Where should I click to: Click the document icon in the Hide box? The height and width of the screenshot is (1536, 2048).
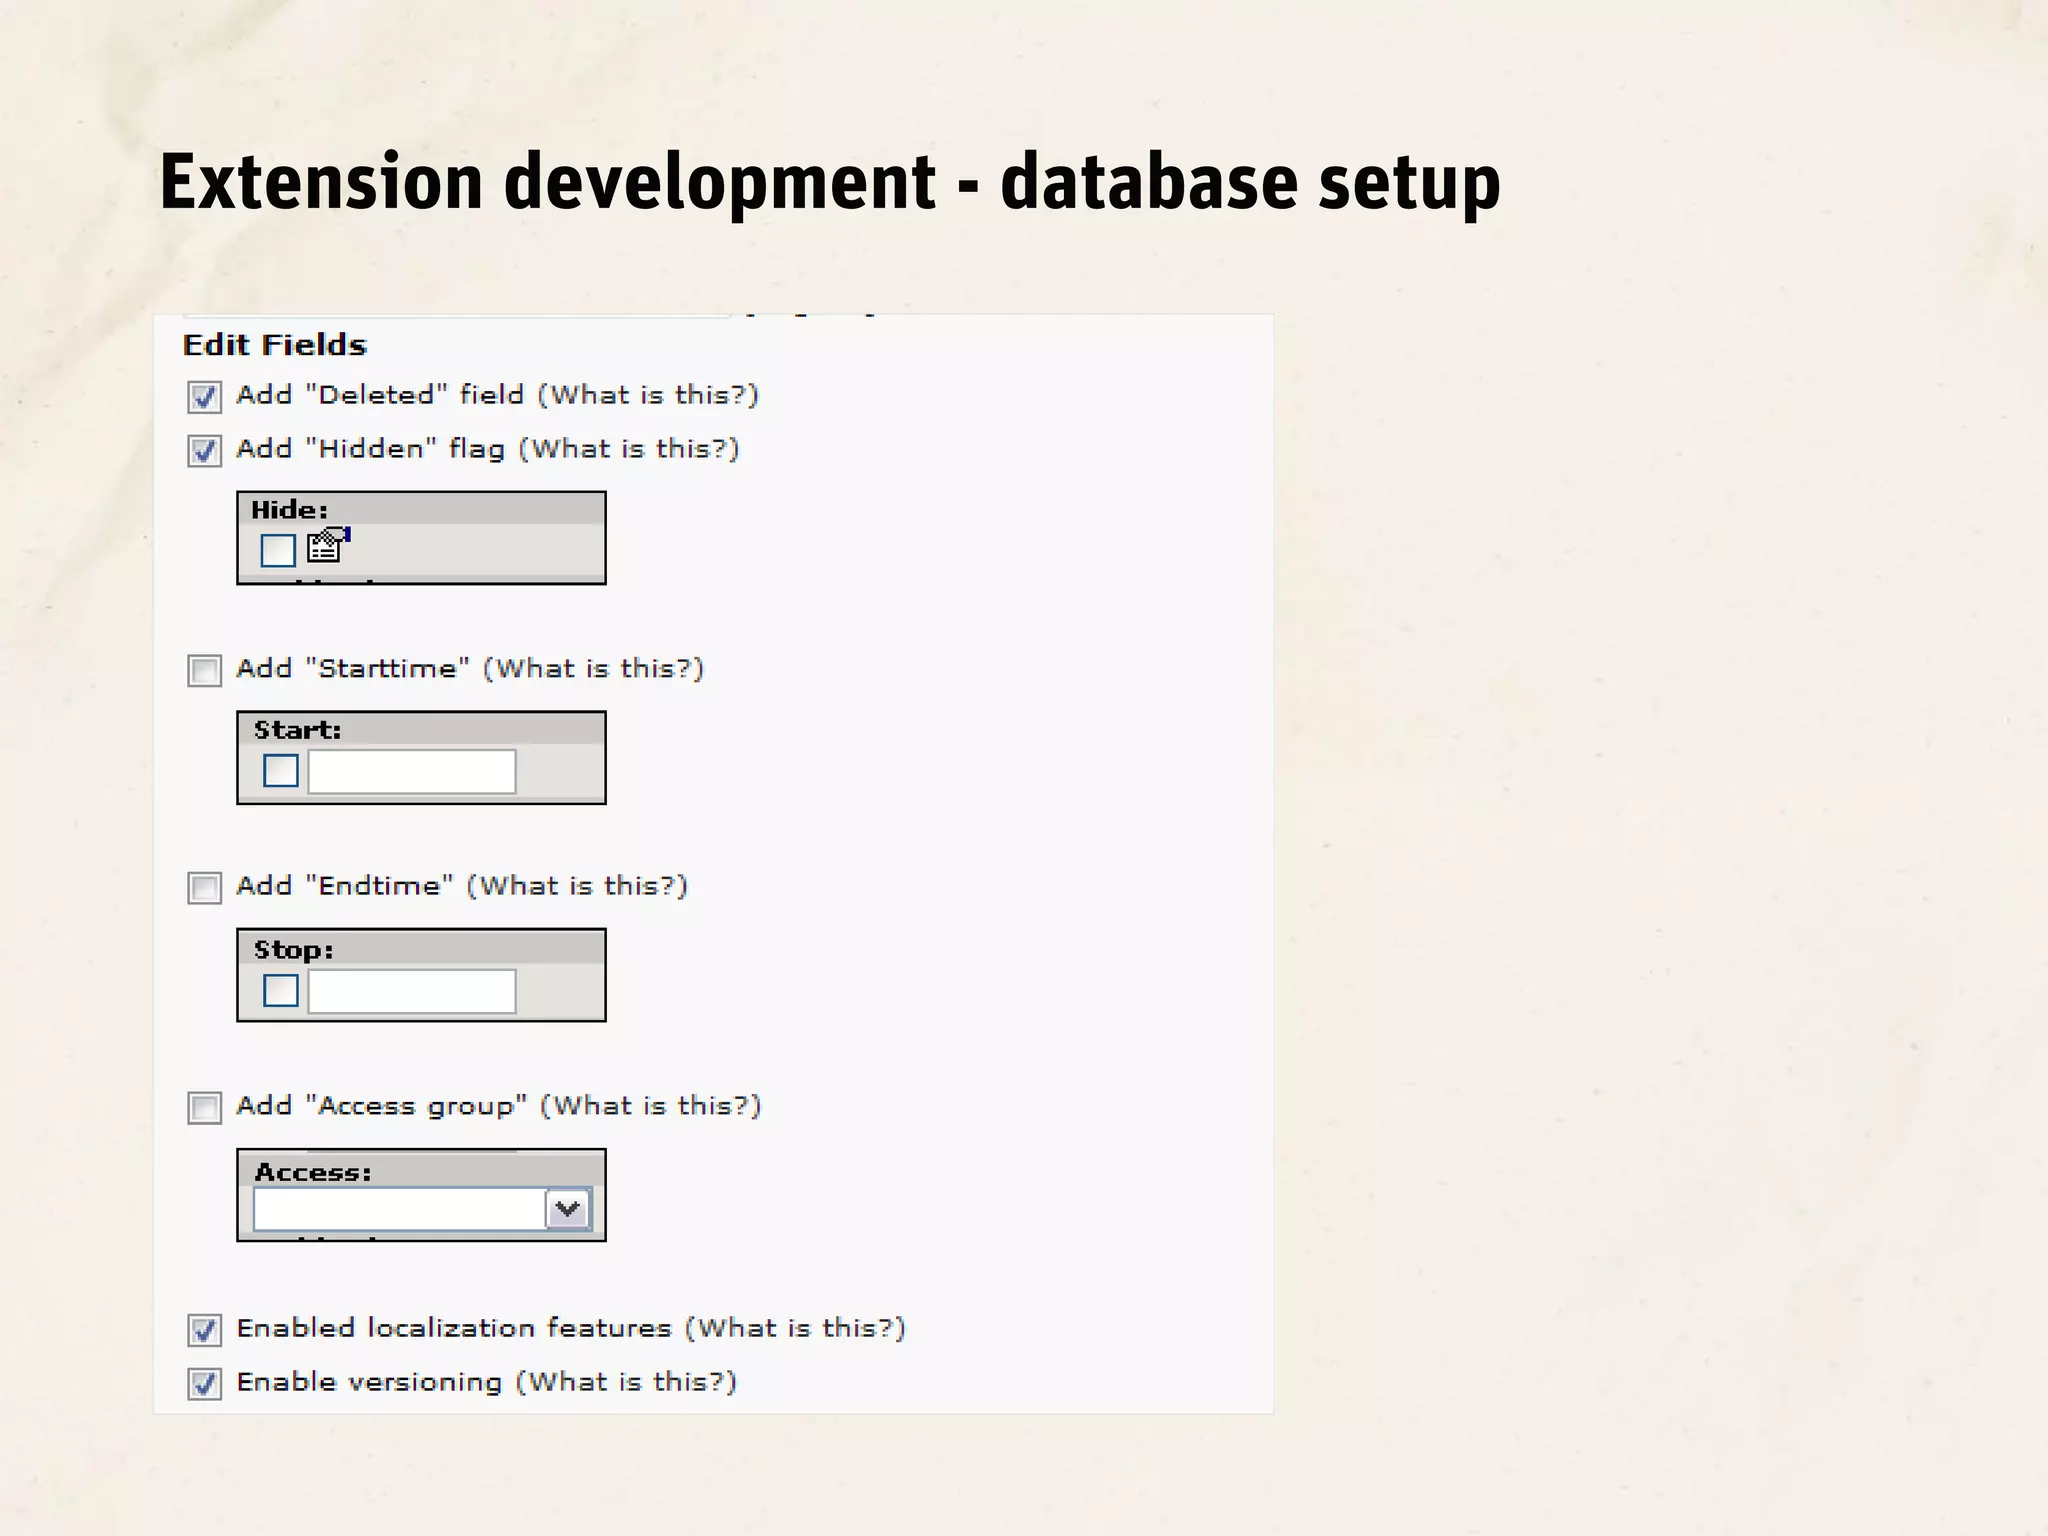[328, 546]
